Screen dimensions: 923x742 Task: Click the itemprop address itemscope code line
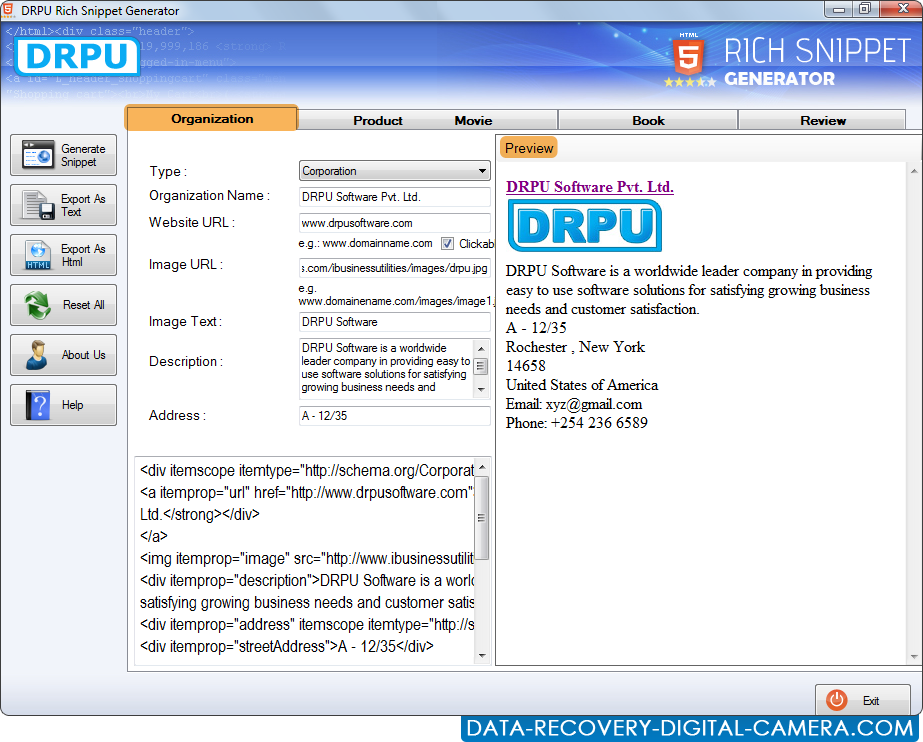pyautogui.click(x=307, y=624)
